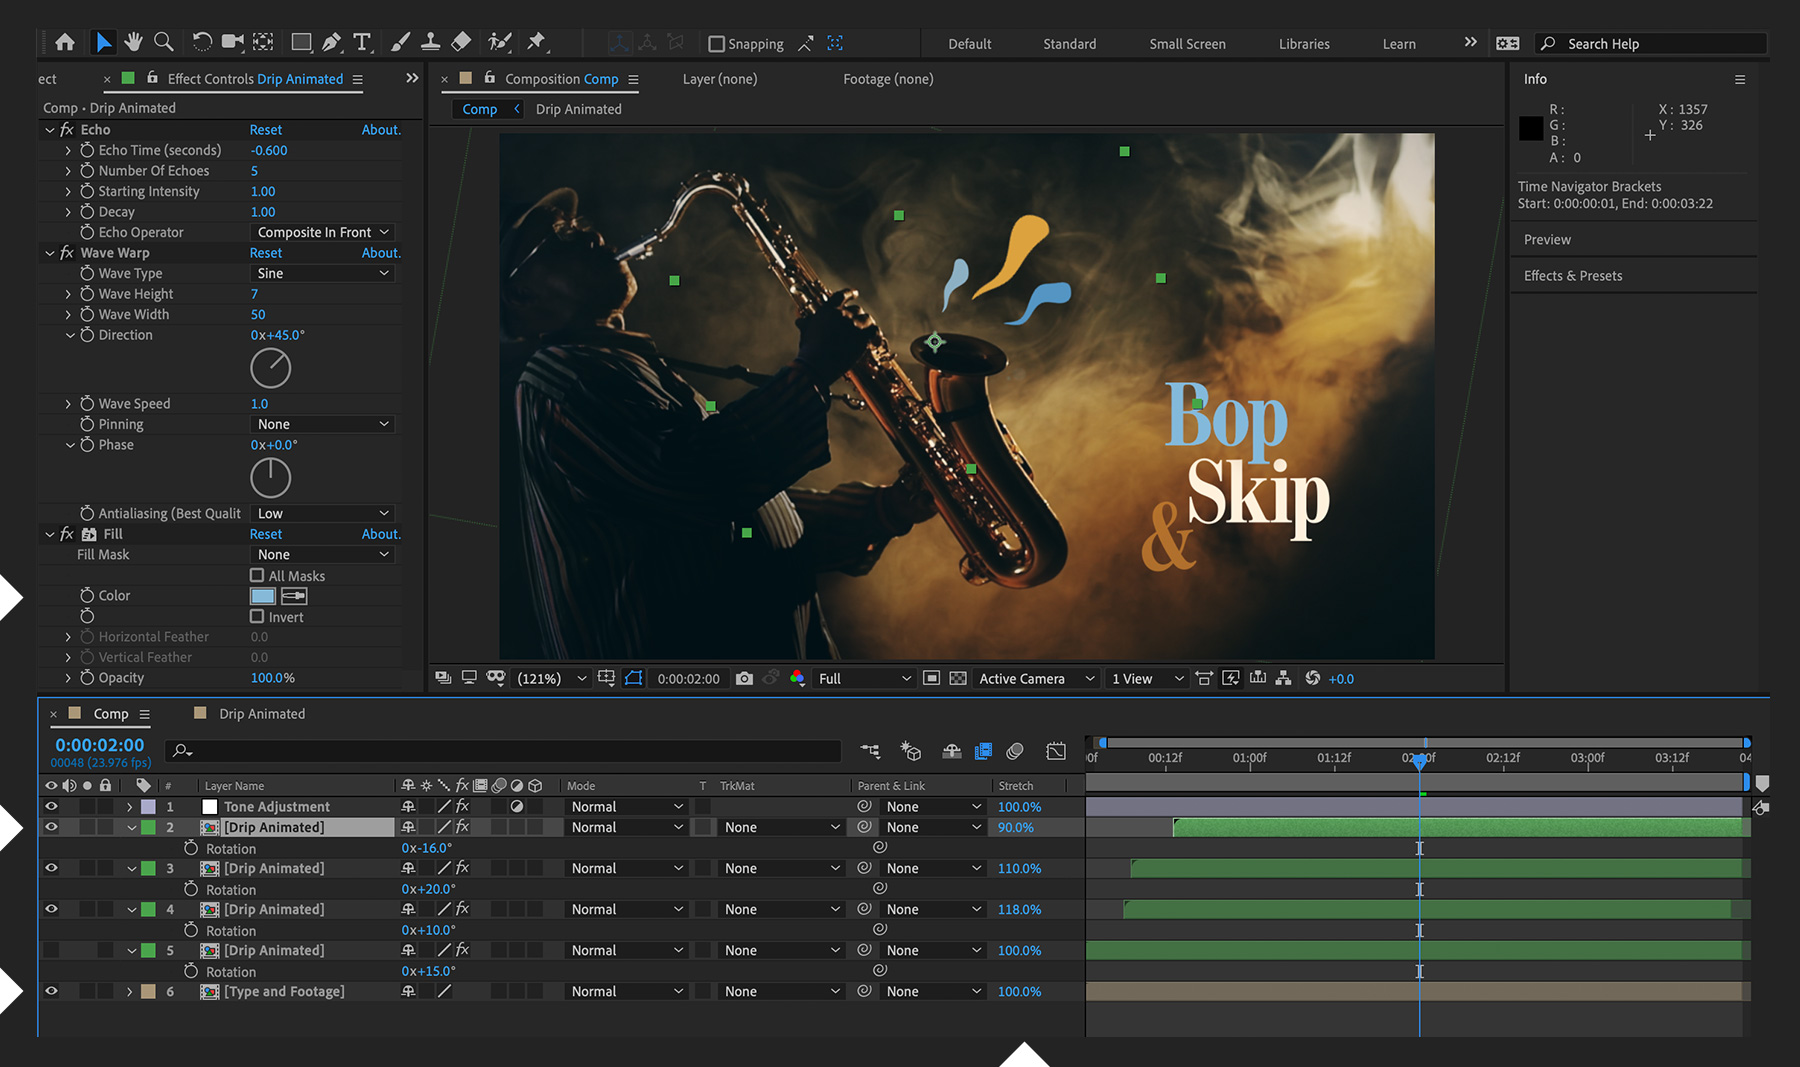Toggle the Snapping checkbox in the toolbar

point(716,43)
